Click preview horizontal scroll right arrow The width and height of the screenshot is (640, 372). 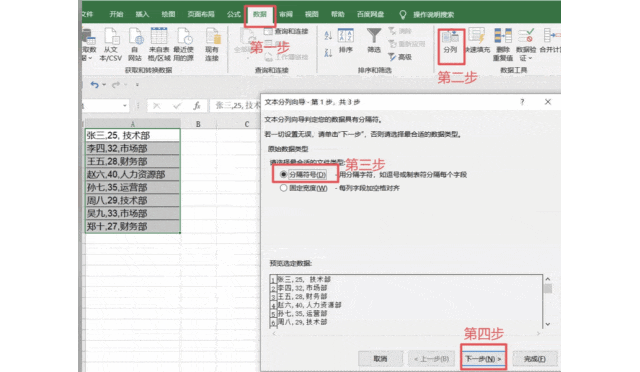click(538, 334)
